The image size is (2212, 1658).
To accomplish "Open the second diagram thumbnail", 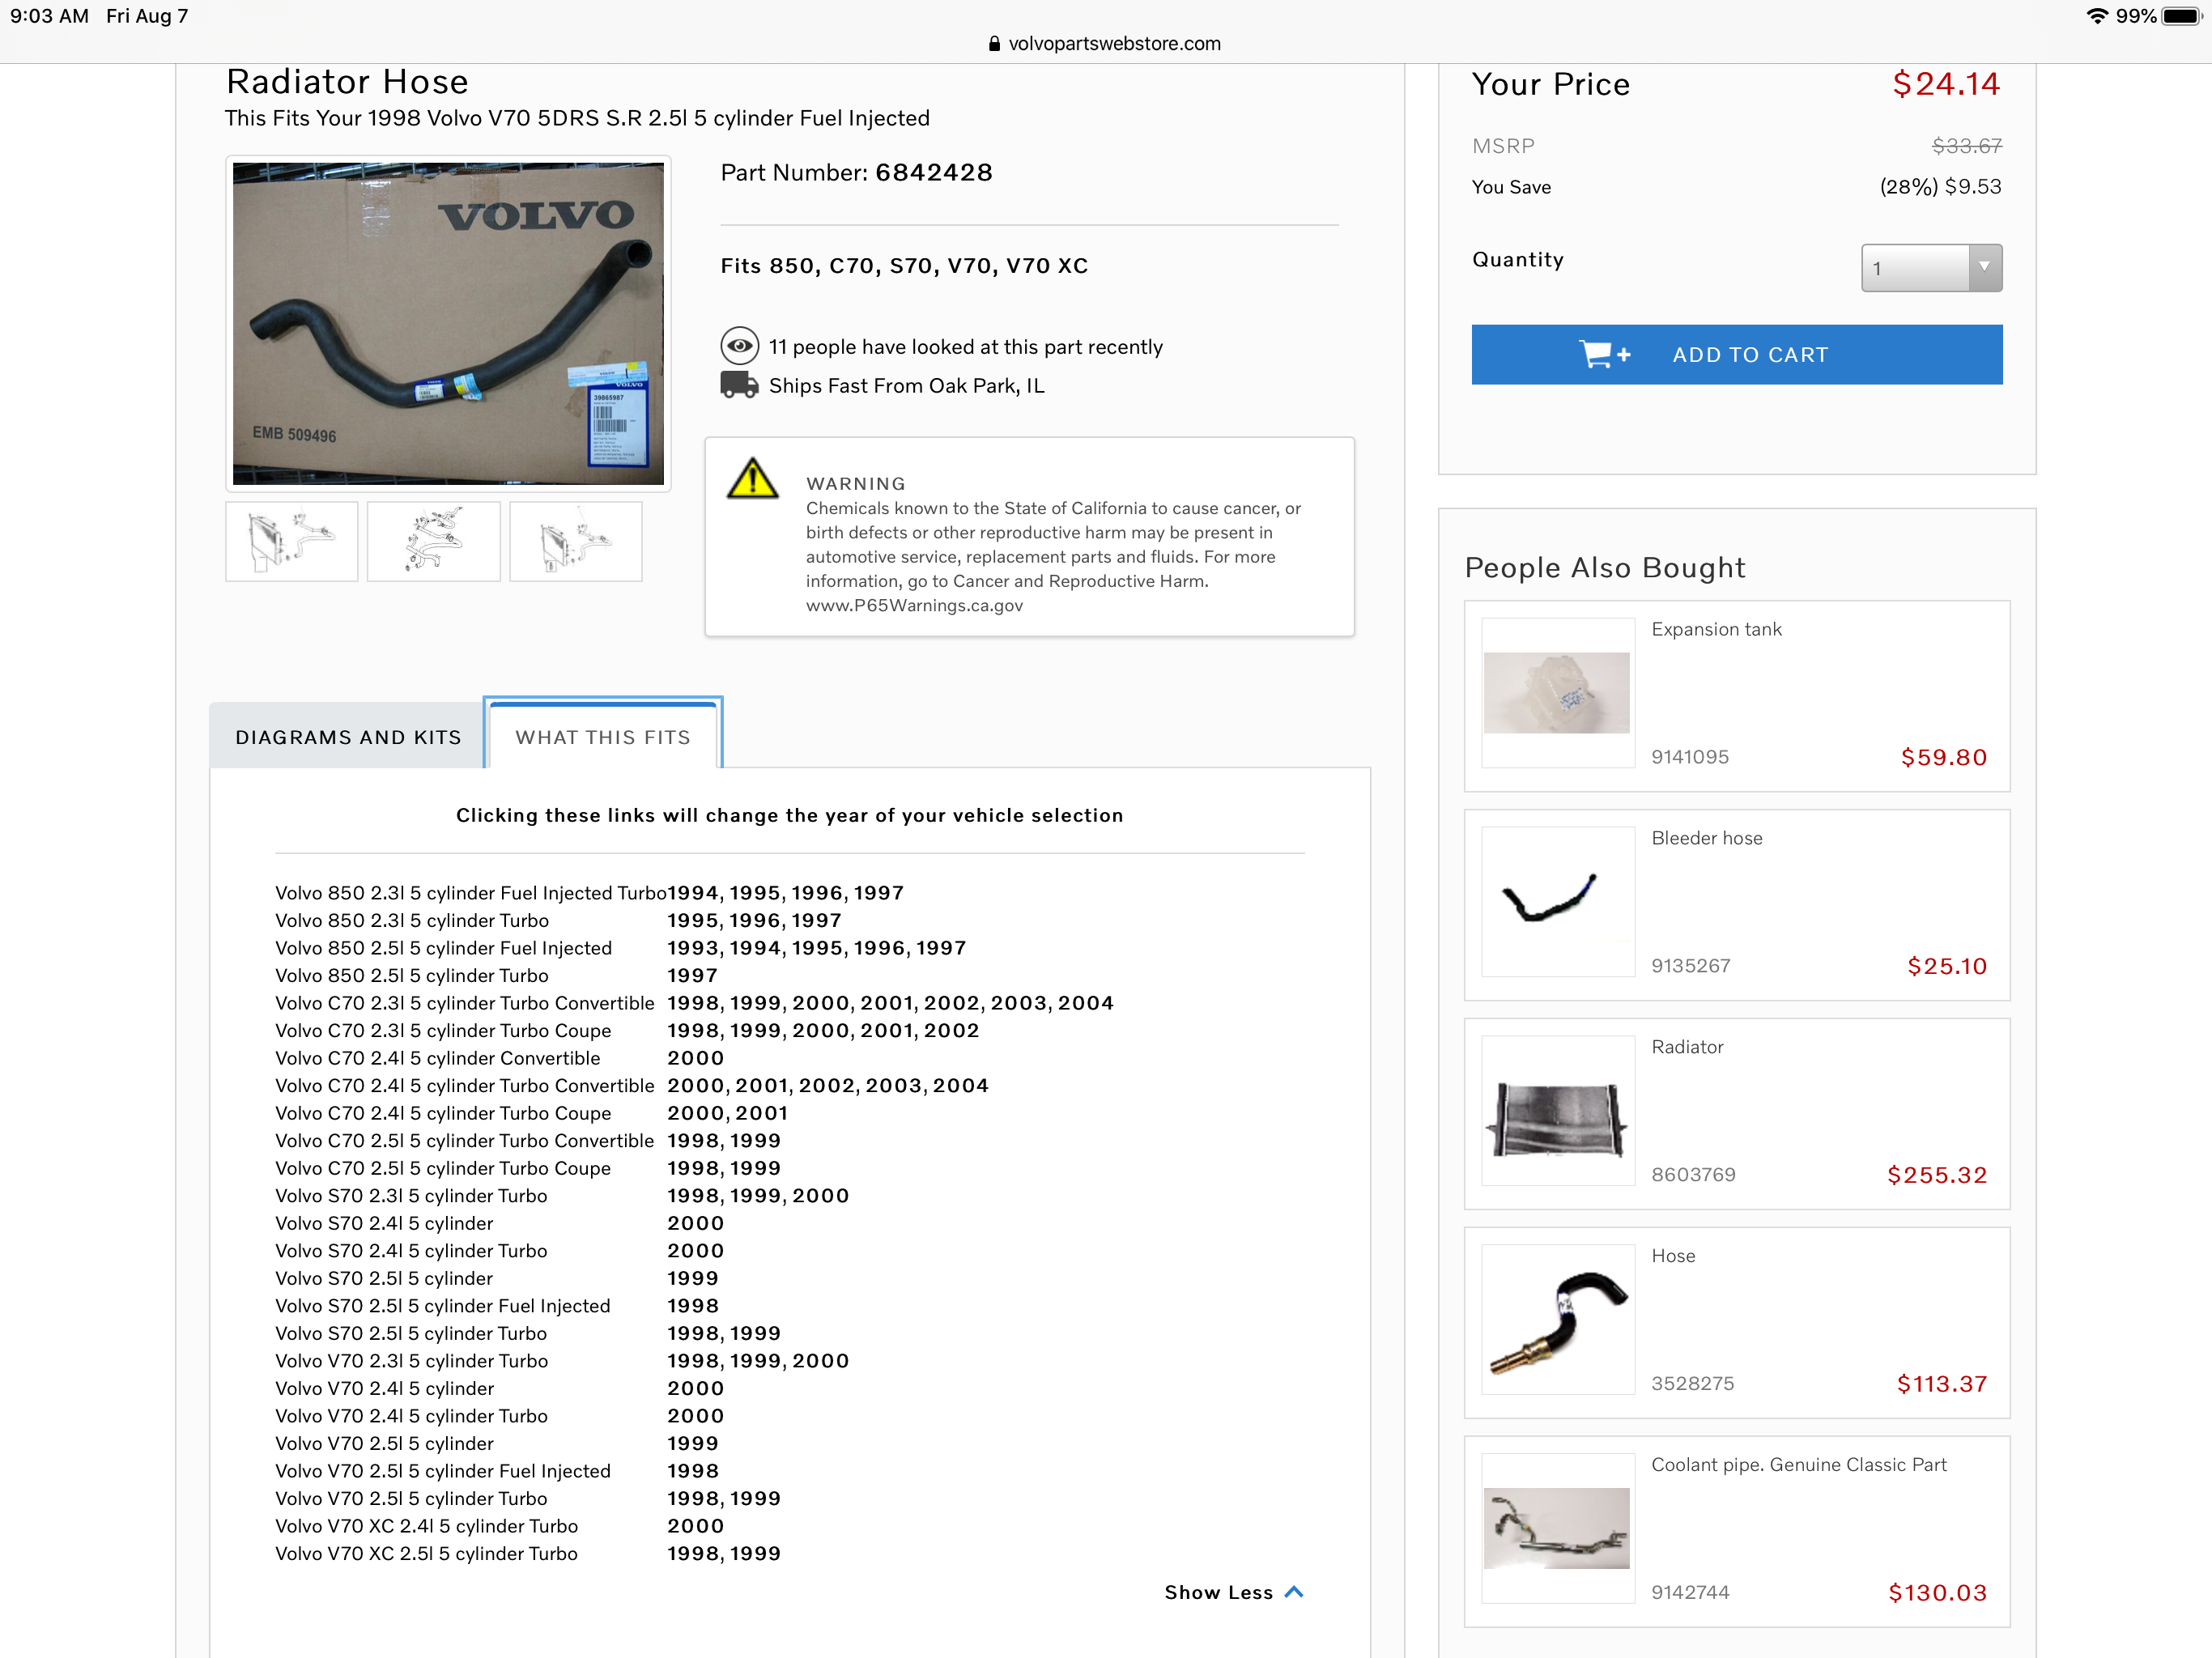I will pyautogui.click(x=433, y=541).
